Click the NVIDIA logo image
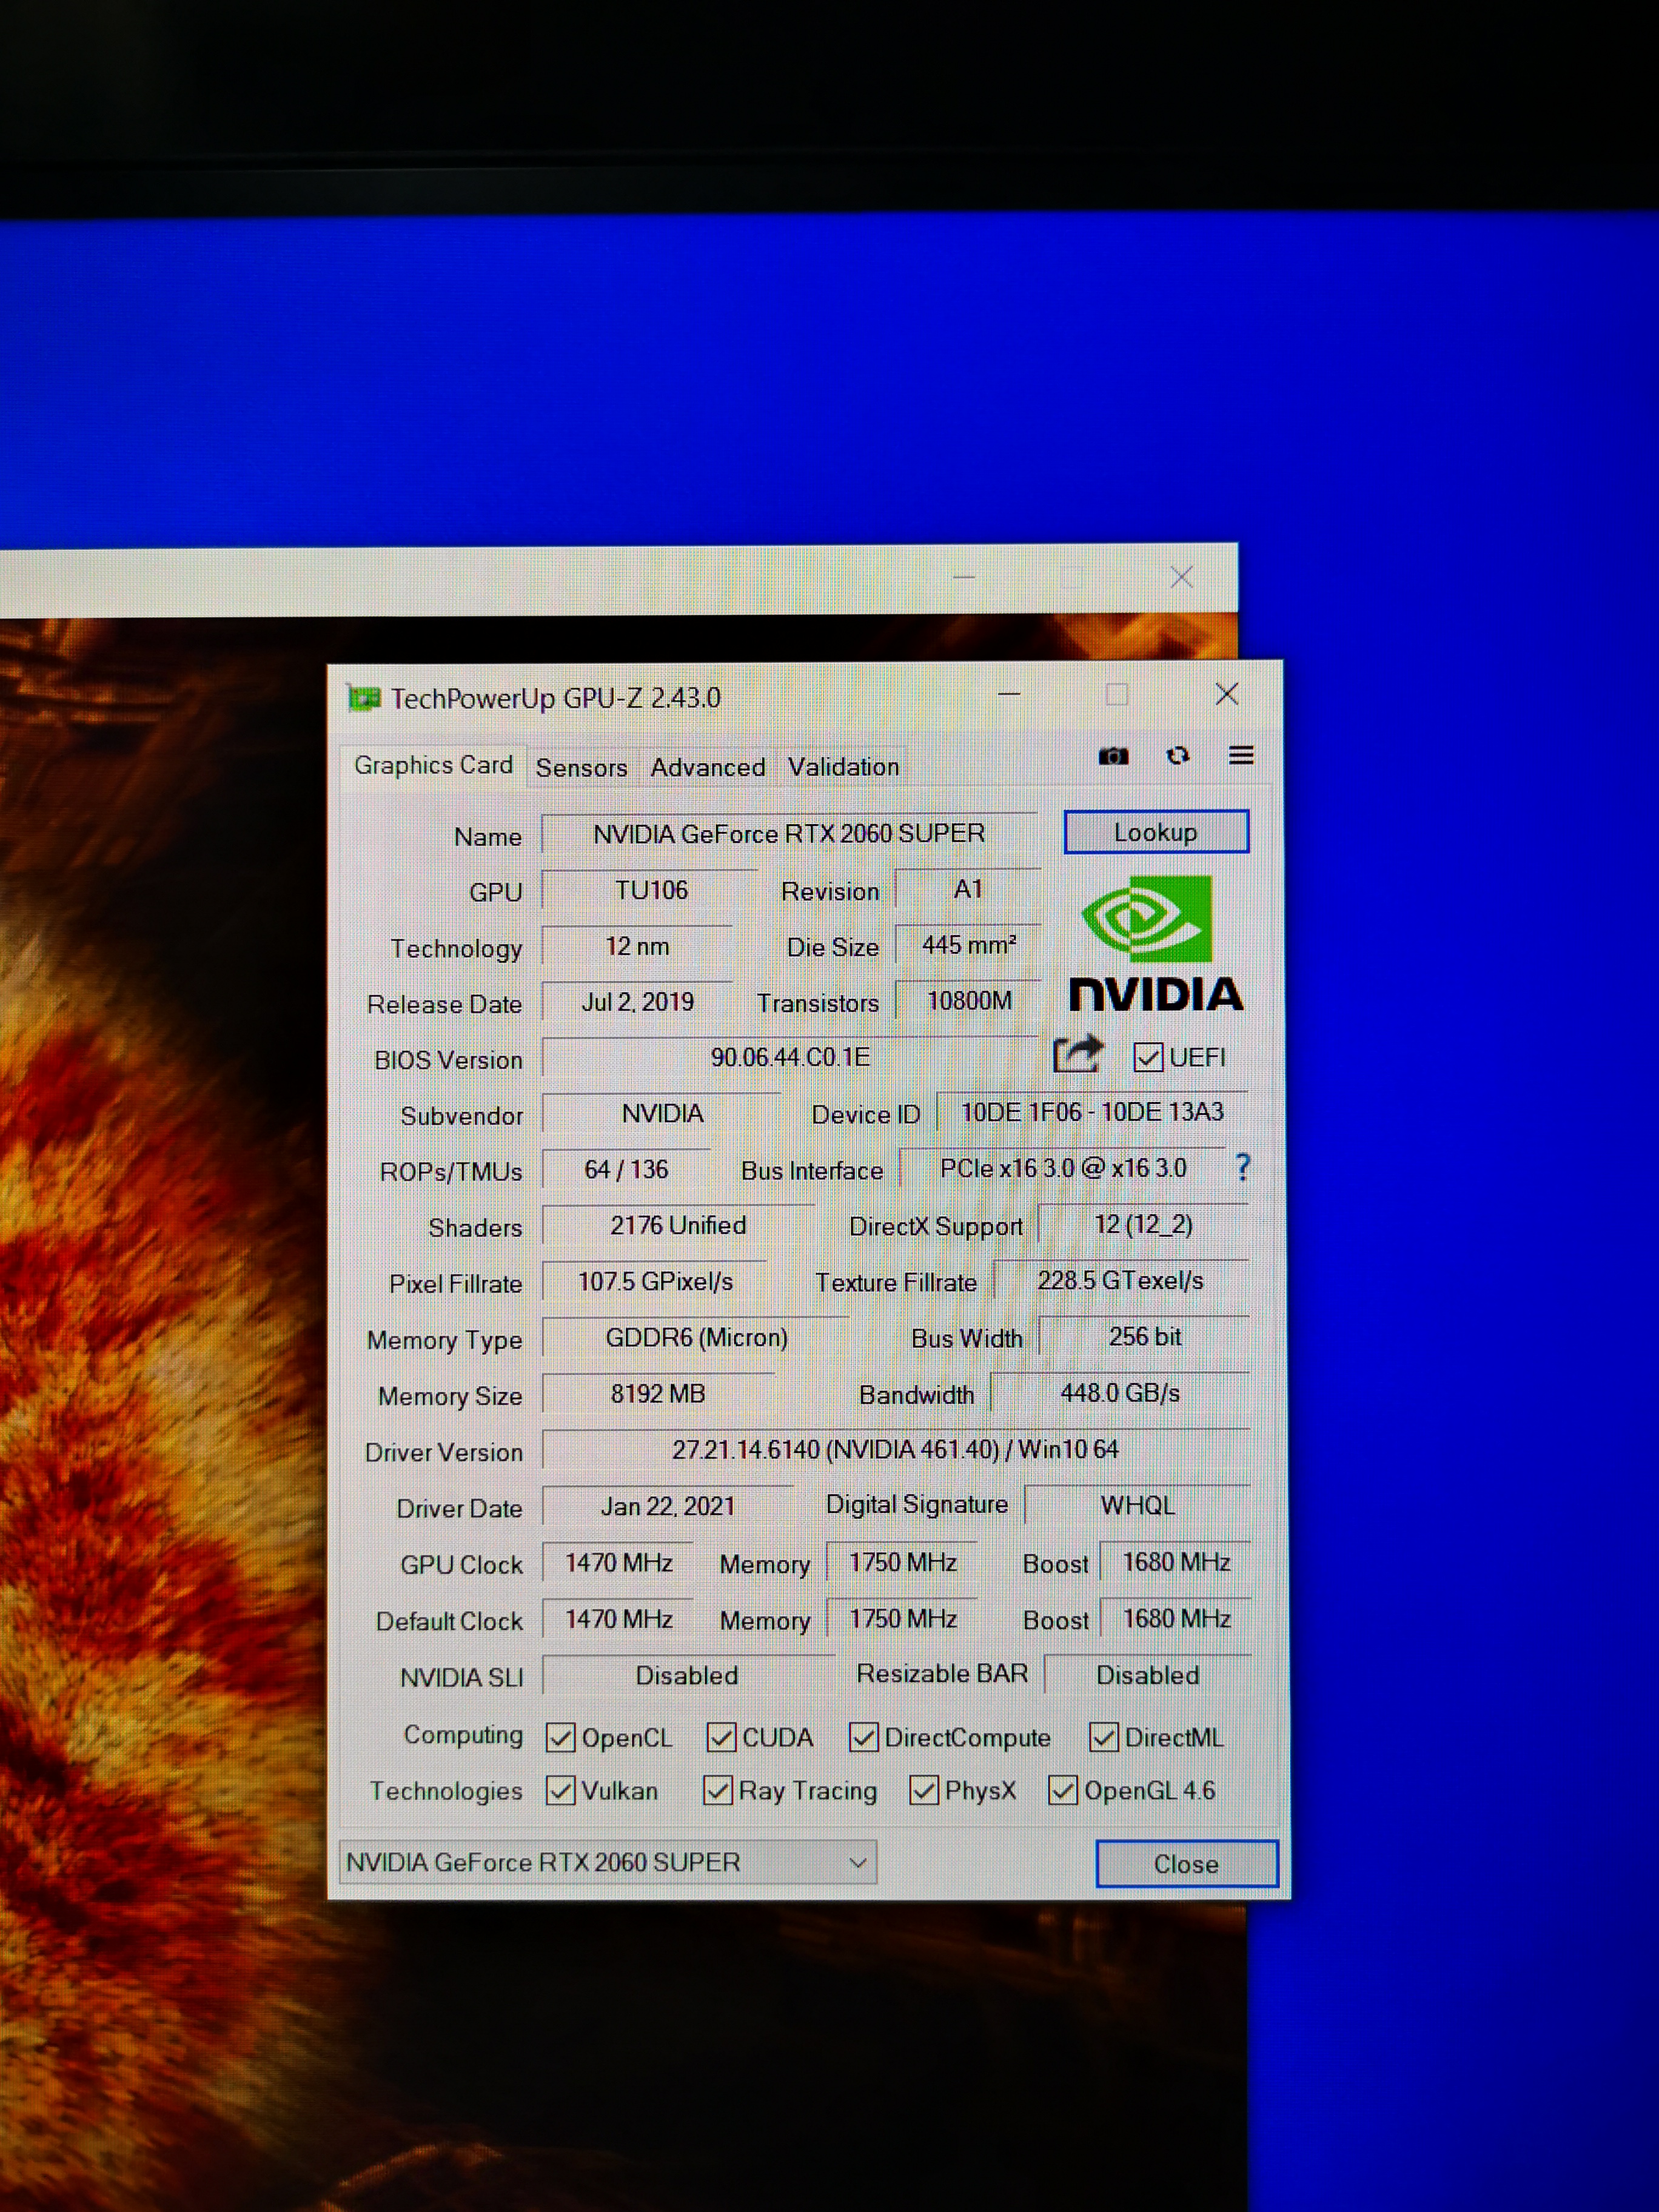This screenshot has width=1659, height=2212. tap(1155, 945)
